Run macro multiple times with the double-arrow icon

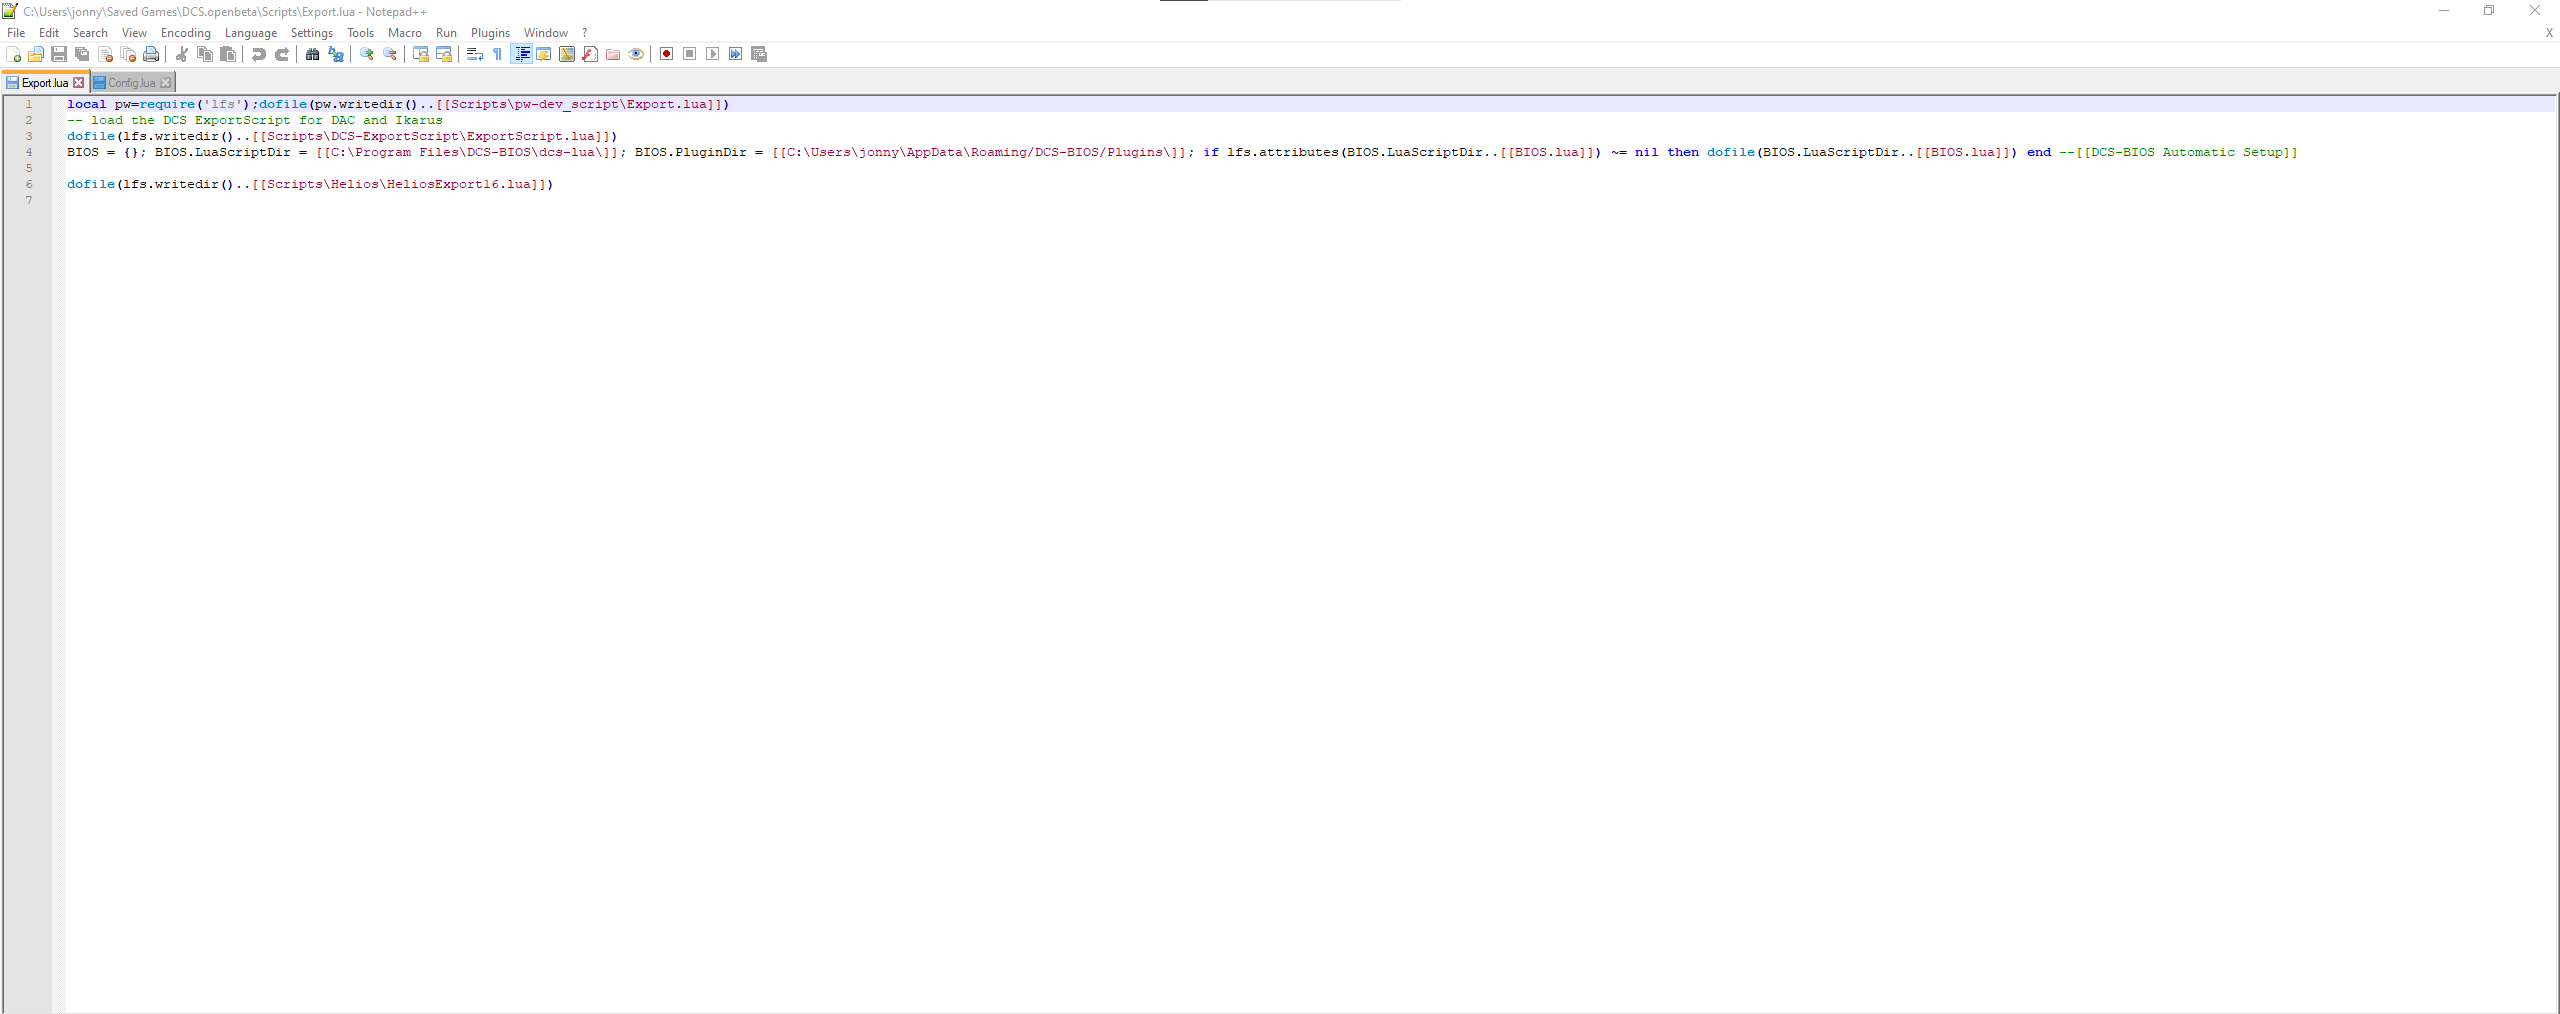point(736,54)
